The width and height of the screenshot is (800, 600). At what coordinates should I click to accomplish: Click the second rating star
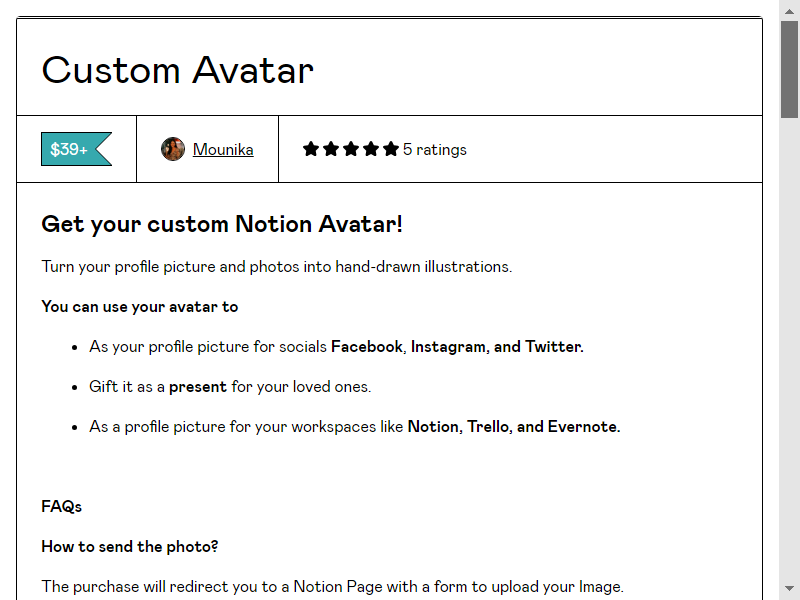click(x=331, y=149)
